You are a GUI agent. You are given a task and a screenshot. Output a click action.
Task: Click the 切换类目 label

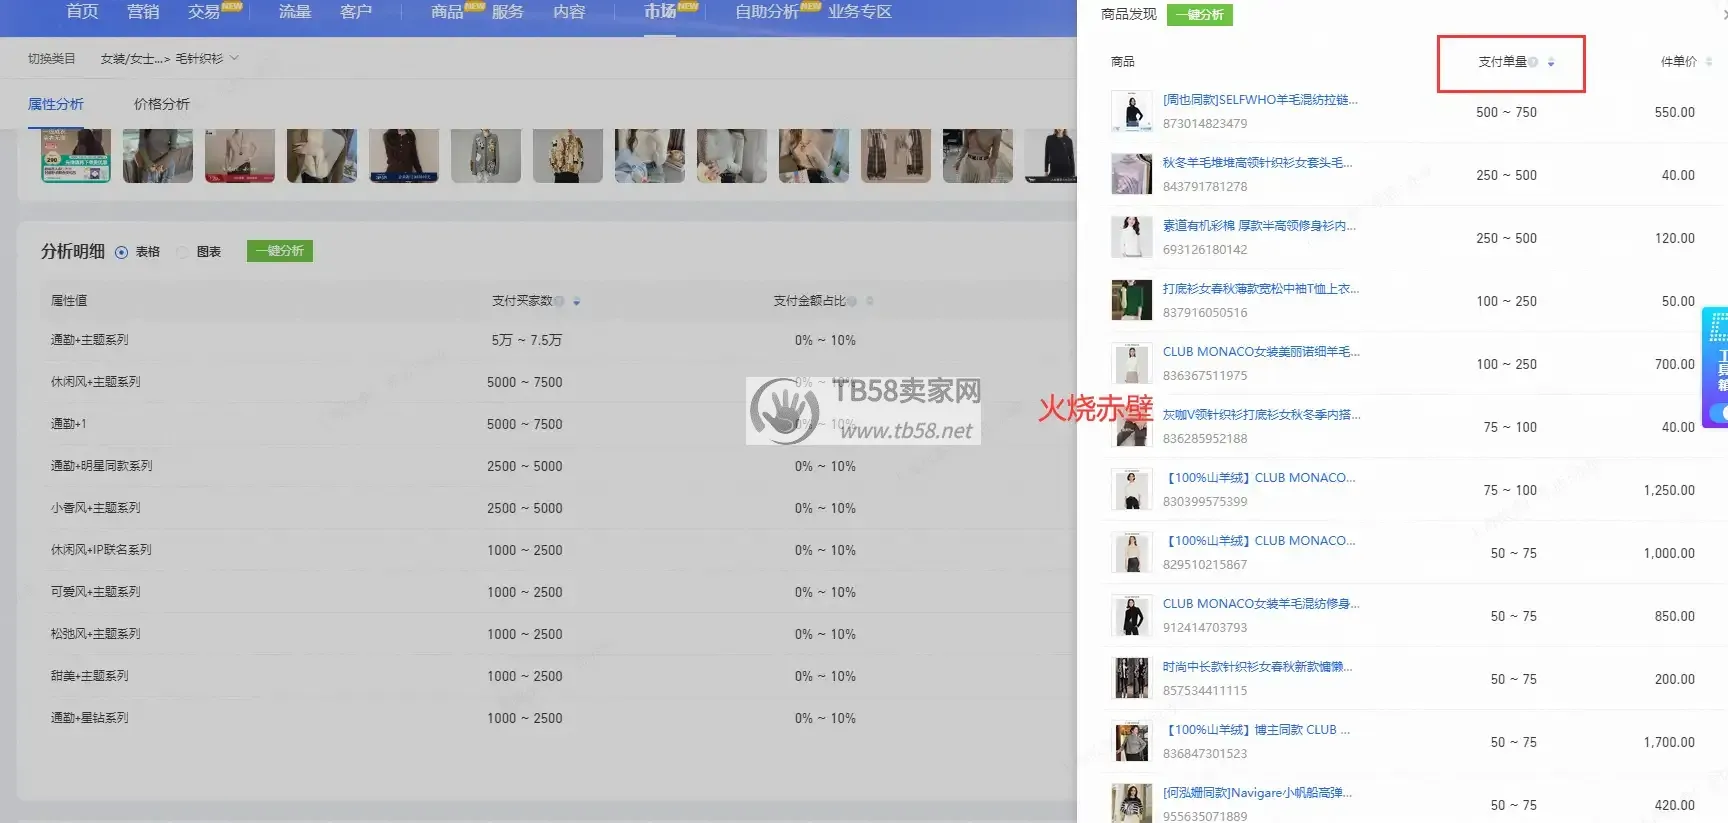click(x=52, y=59)
